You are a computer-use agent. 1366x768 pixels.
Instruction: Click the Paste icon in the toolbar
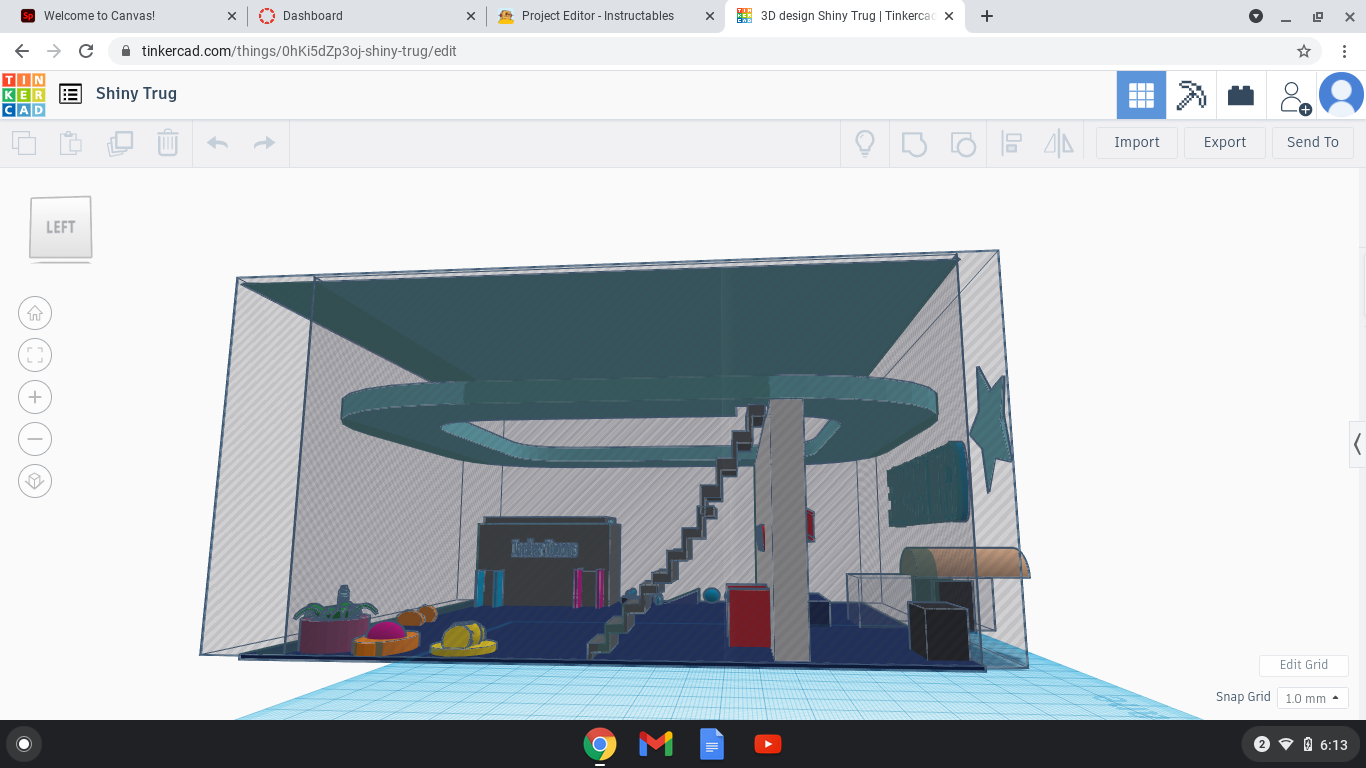tap(70, 143)
